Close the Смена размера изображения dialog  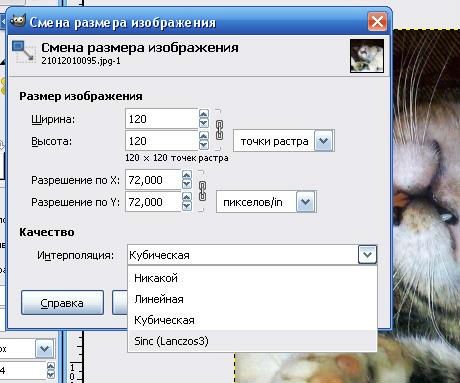click(x=377, y=22)
